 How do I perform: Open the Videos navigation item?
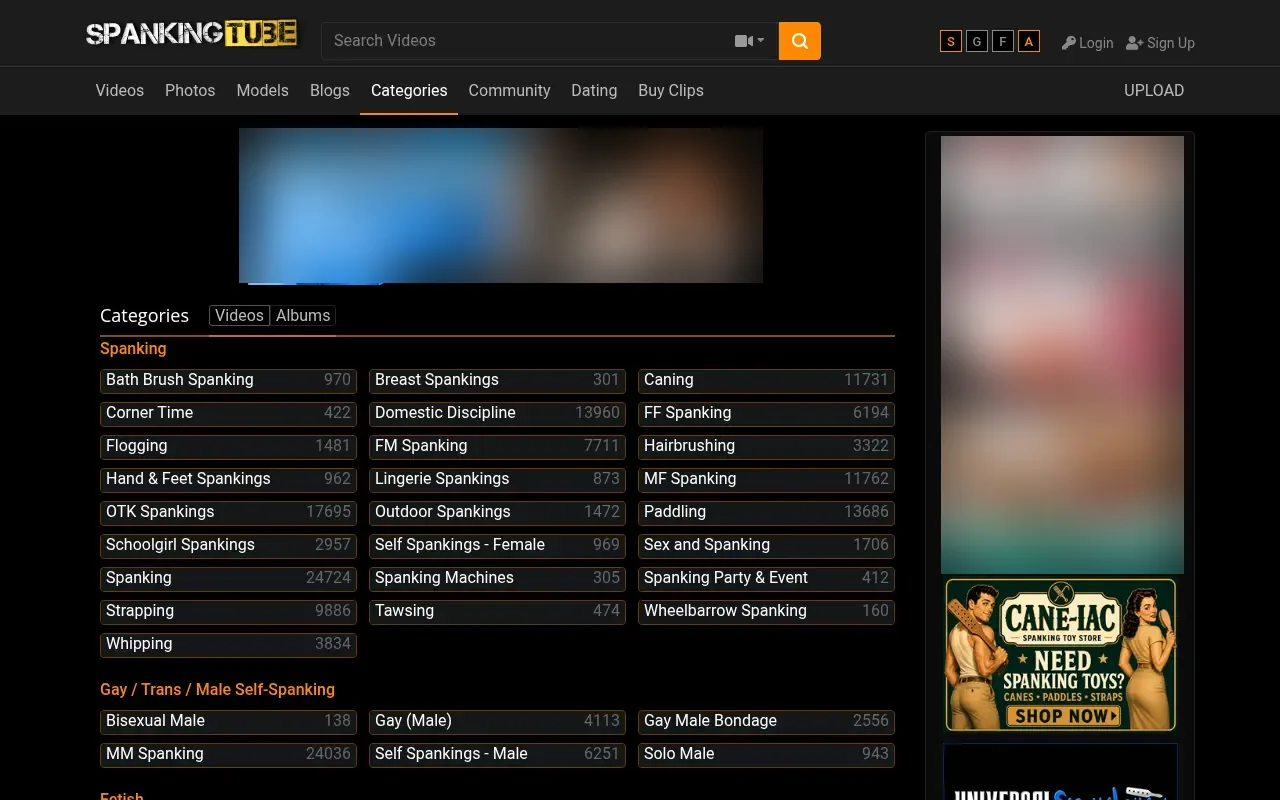click(x=120, y=90)
